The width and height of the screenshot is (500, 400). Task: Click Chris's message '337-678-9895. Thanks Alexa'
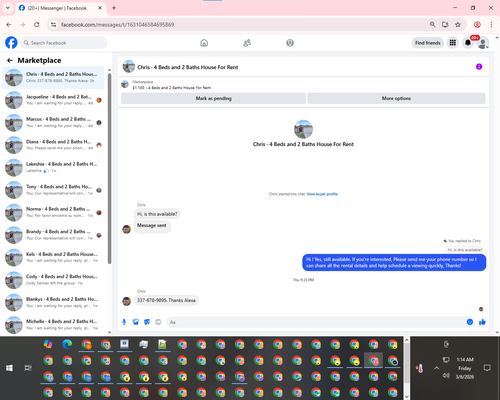(166, 300)
